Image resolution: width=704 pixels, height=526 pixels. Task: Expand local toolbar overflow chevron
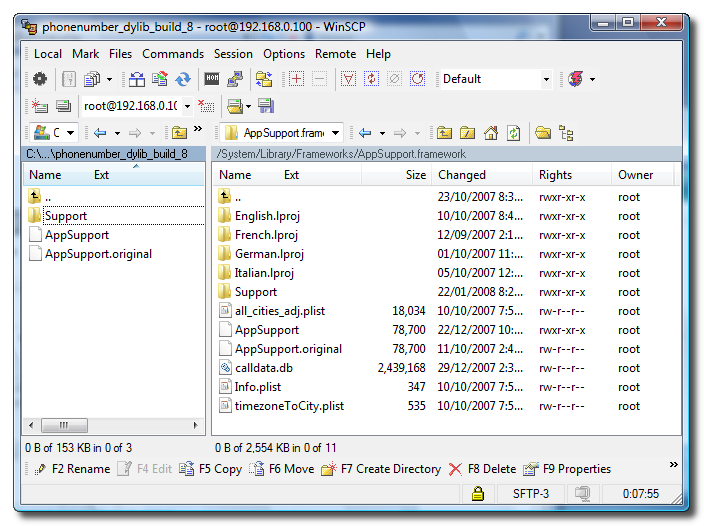[198, 129]
